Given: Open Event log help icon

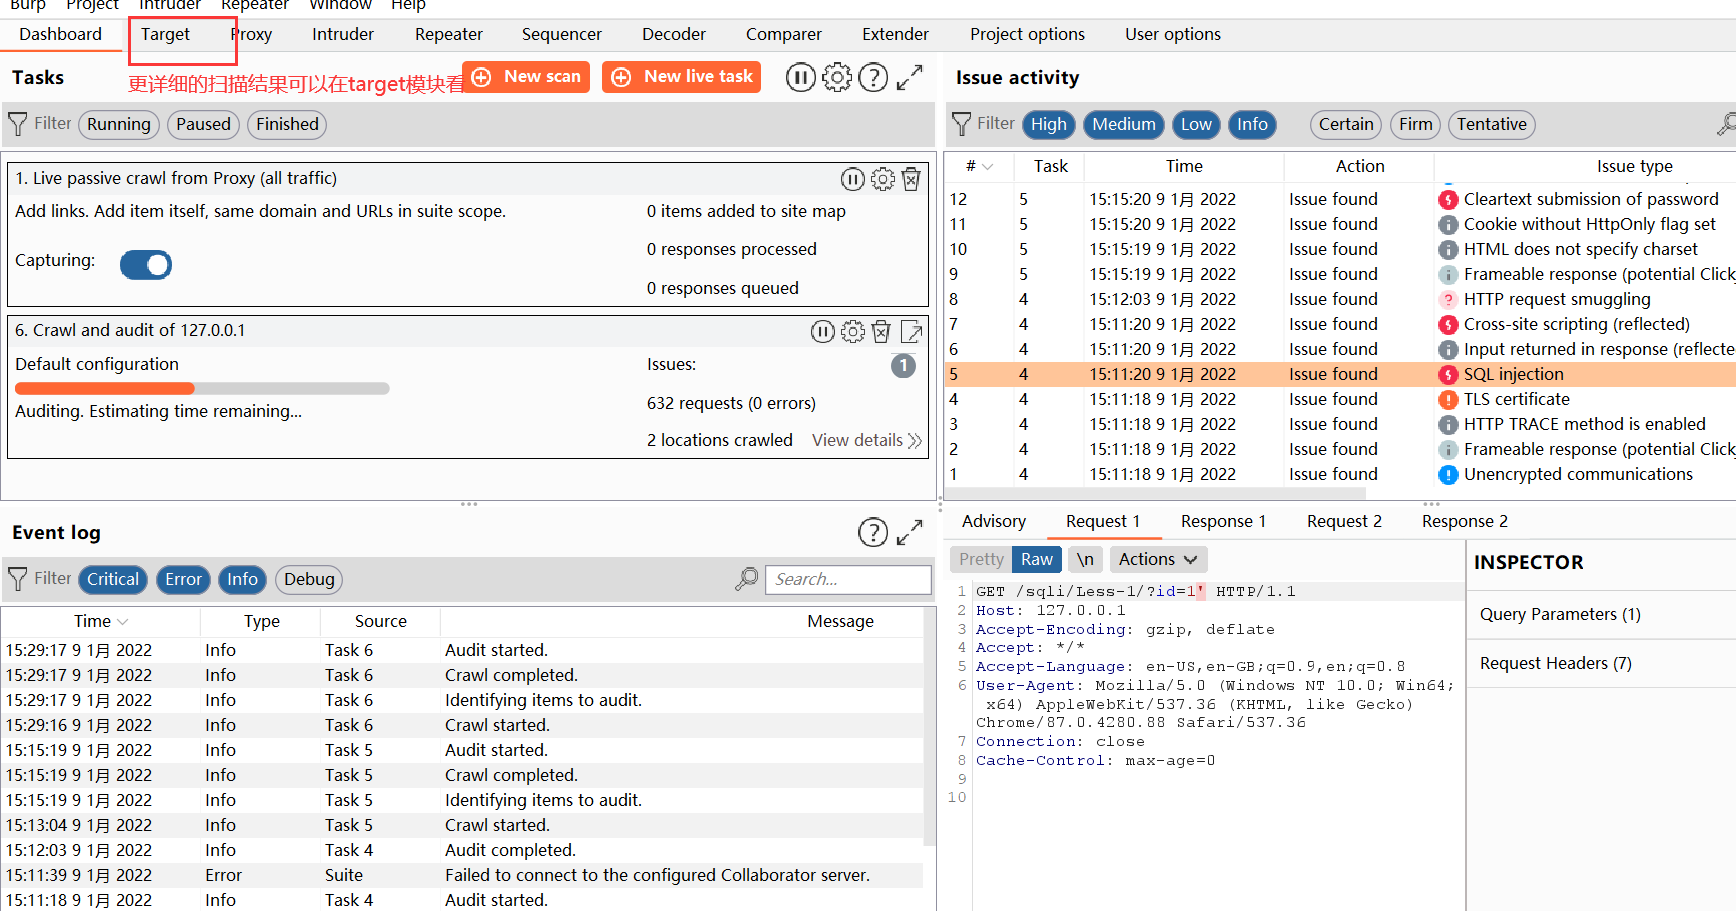Looking at the screenshot, I should coord(873,532).
